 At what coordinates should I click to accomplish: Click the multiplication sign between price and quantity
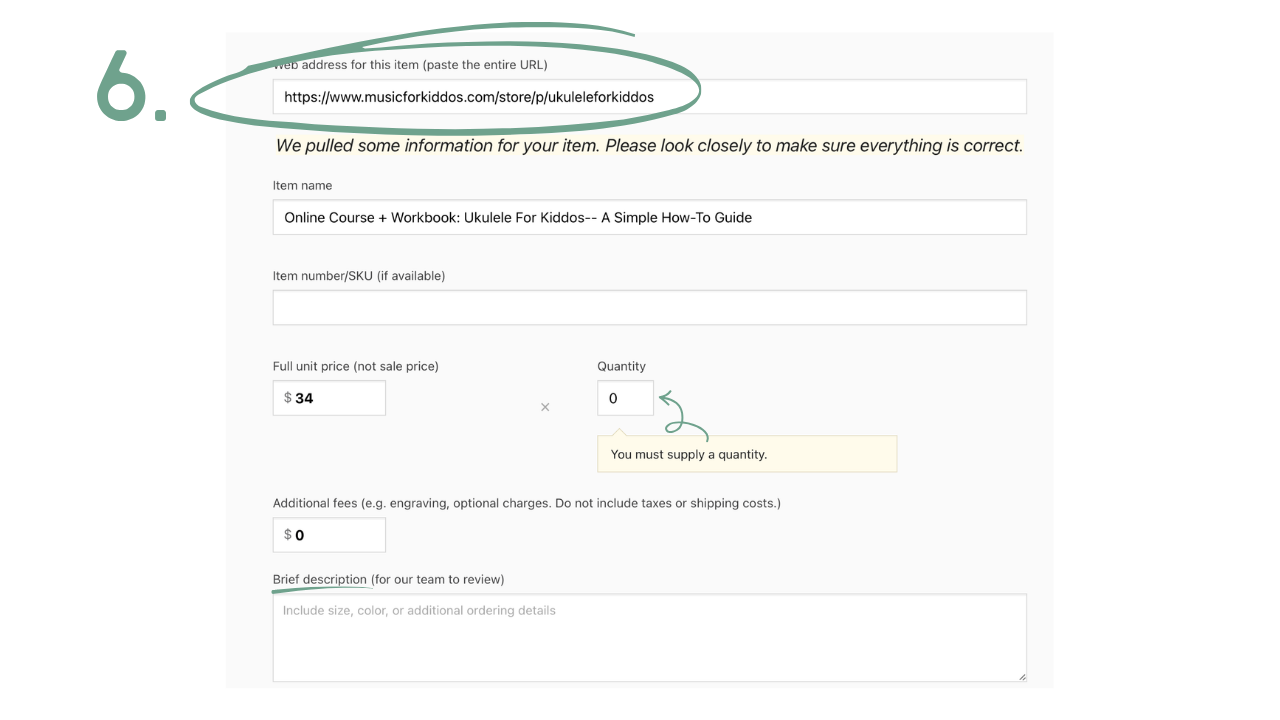545,407
